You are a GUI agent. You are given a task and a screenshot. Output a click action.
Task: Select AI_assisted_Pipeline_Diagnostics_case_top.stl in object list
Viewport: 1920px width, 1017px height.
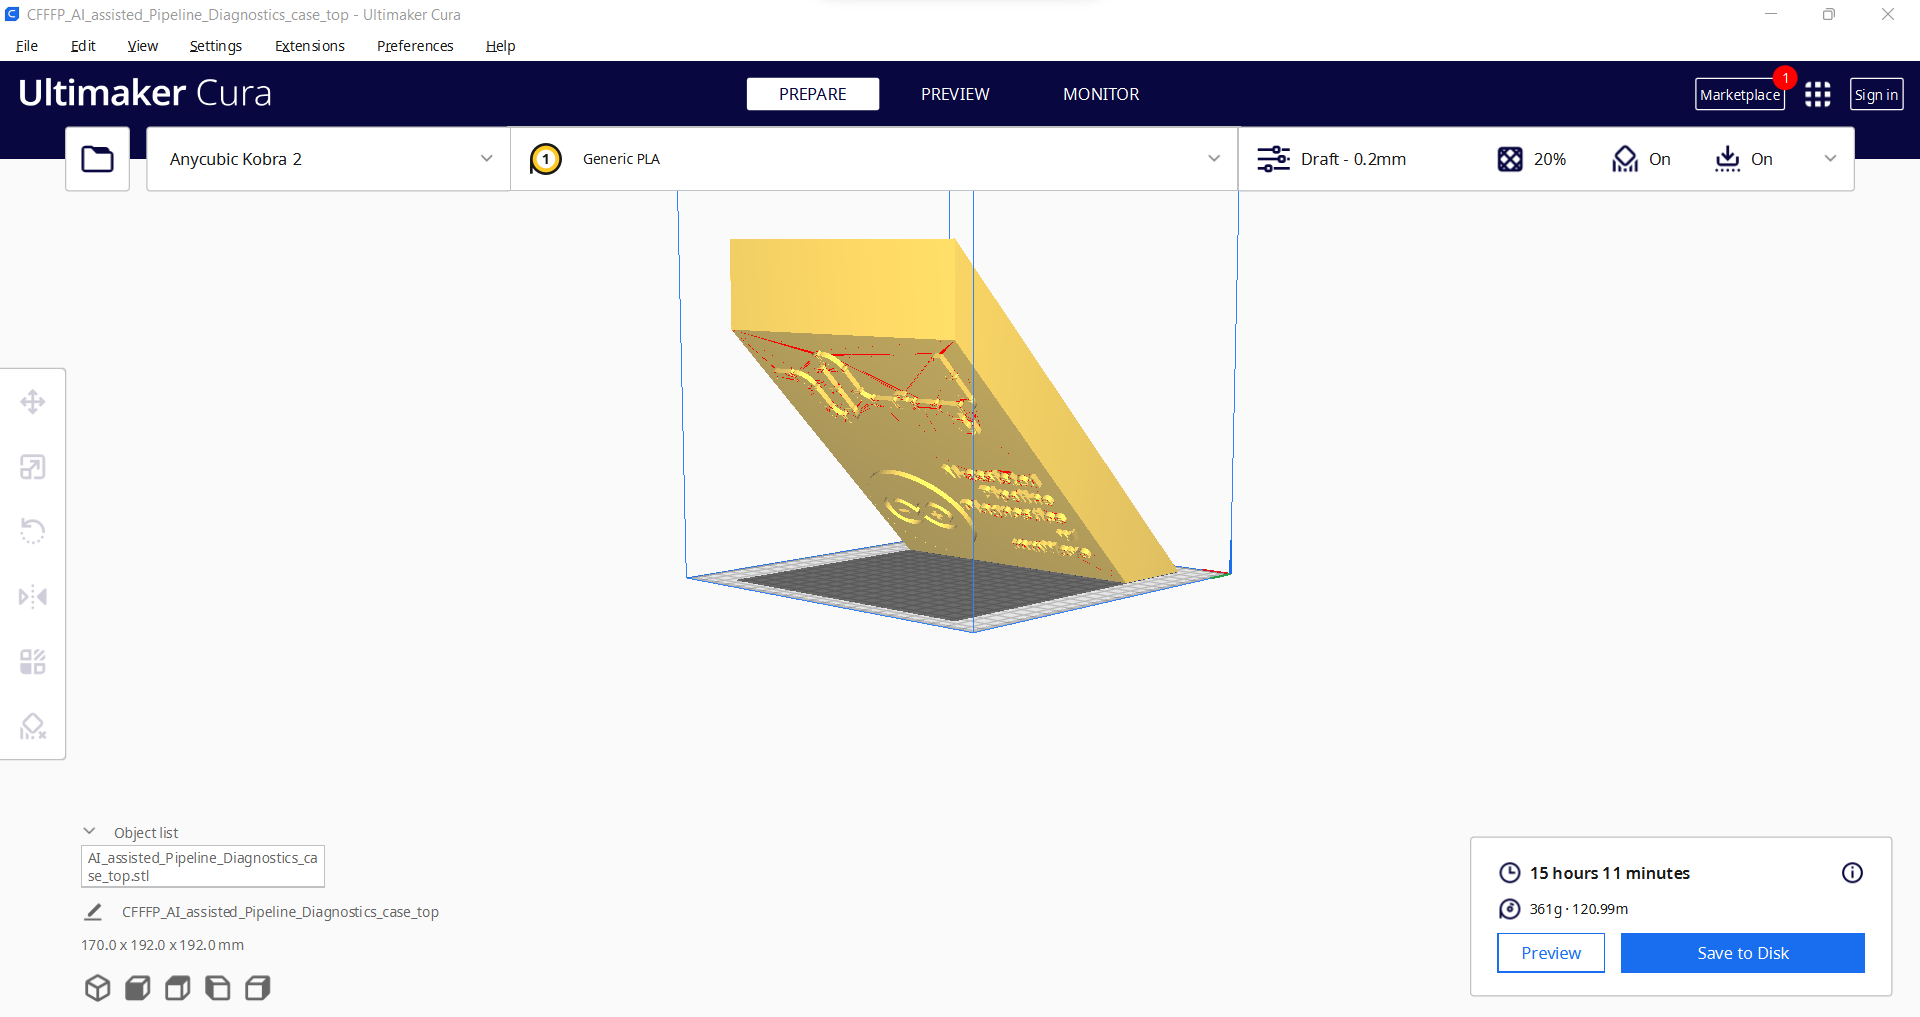(x=203, y=866)
